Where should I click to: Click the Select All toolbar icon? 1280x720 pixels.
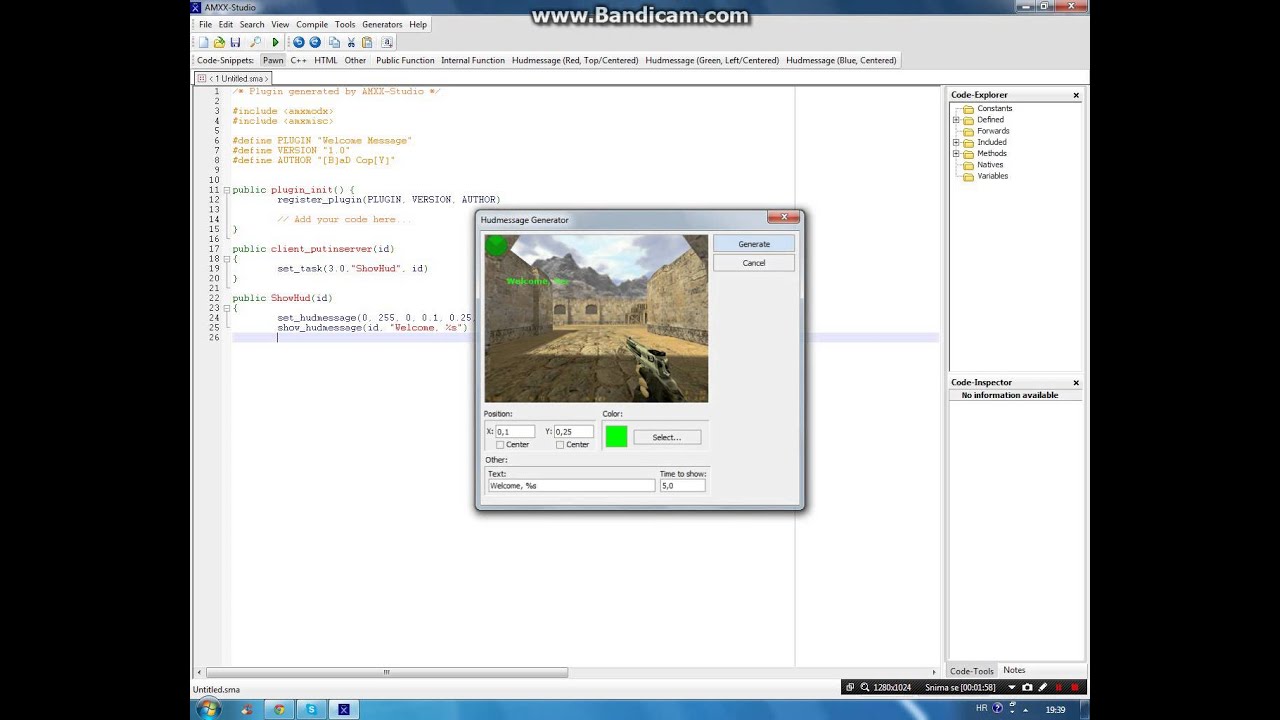pyautogui.click(x=387, y=42)
